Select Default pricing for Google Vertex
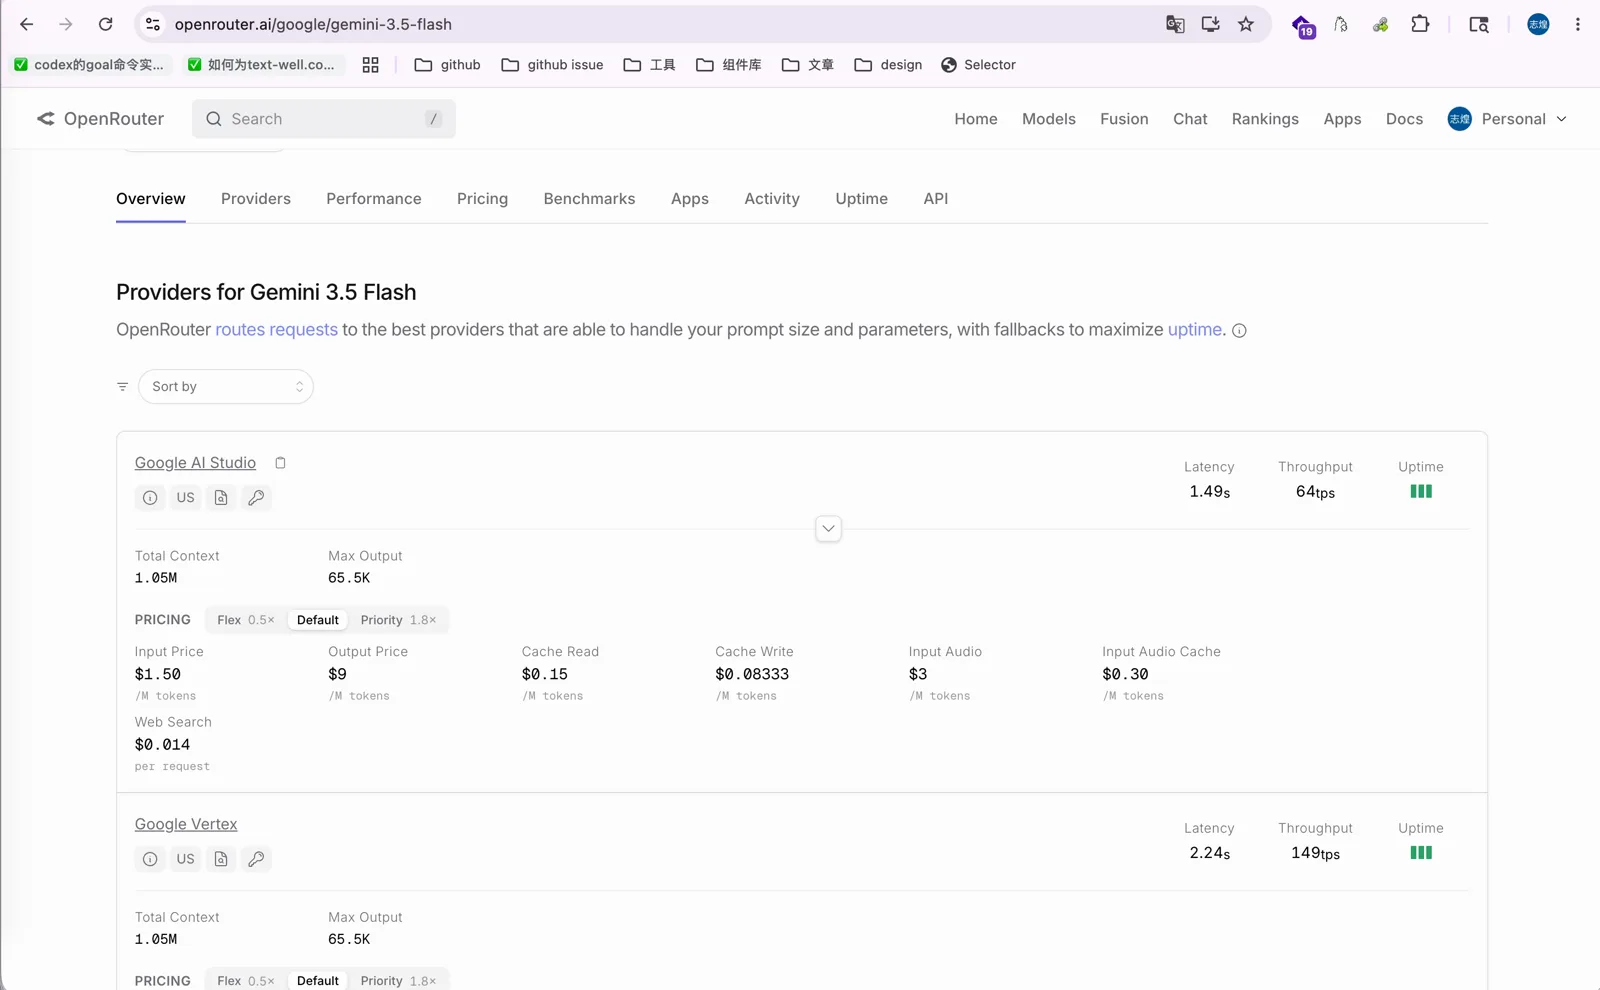 318,981
